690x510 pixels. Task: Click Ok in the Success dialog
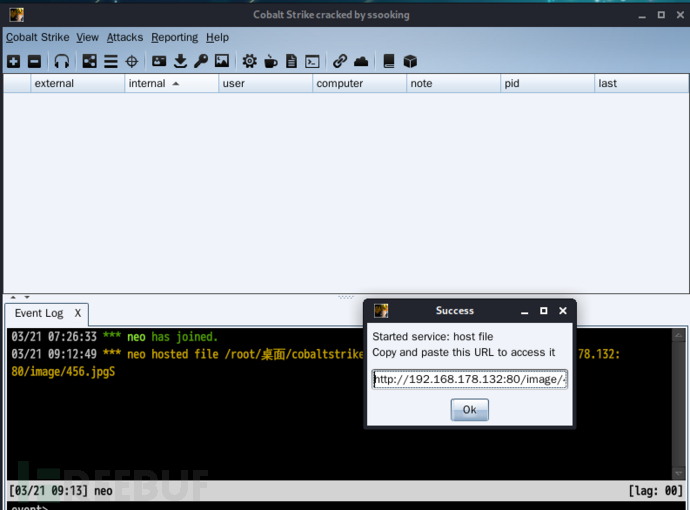tap(470, 410)
